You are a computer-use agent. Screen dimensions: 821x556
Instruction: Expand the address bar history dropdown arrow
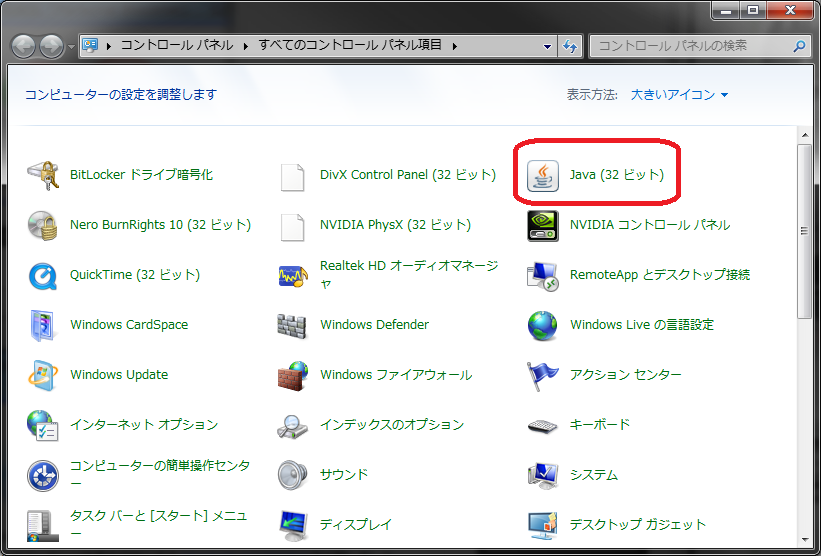pyautogui.click(x=547, y=46)
